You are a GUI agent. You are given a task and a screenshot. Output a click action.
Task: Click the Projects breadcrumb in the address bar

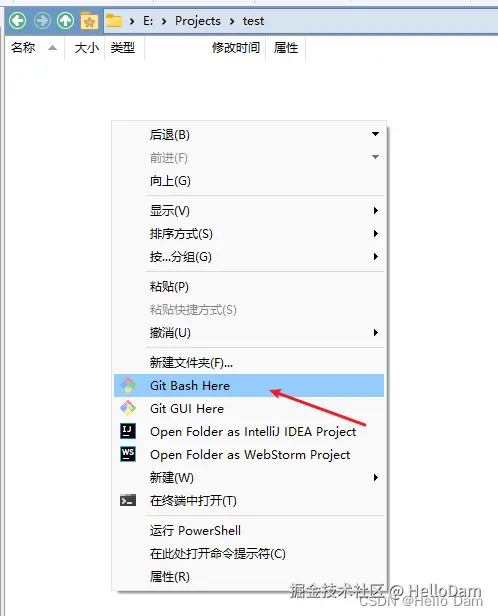coord(198,21)
